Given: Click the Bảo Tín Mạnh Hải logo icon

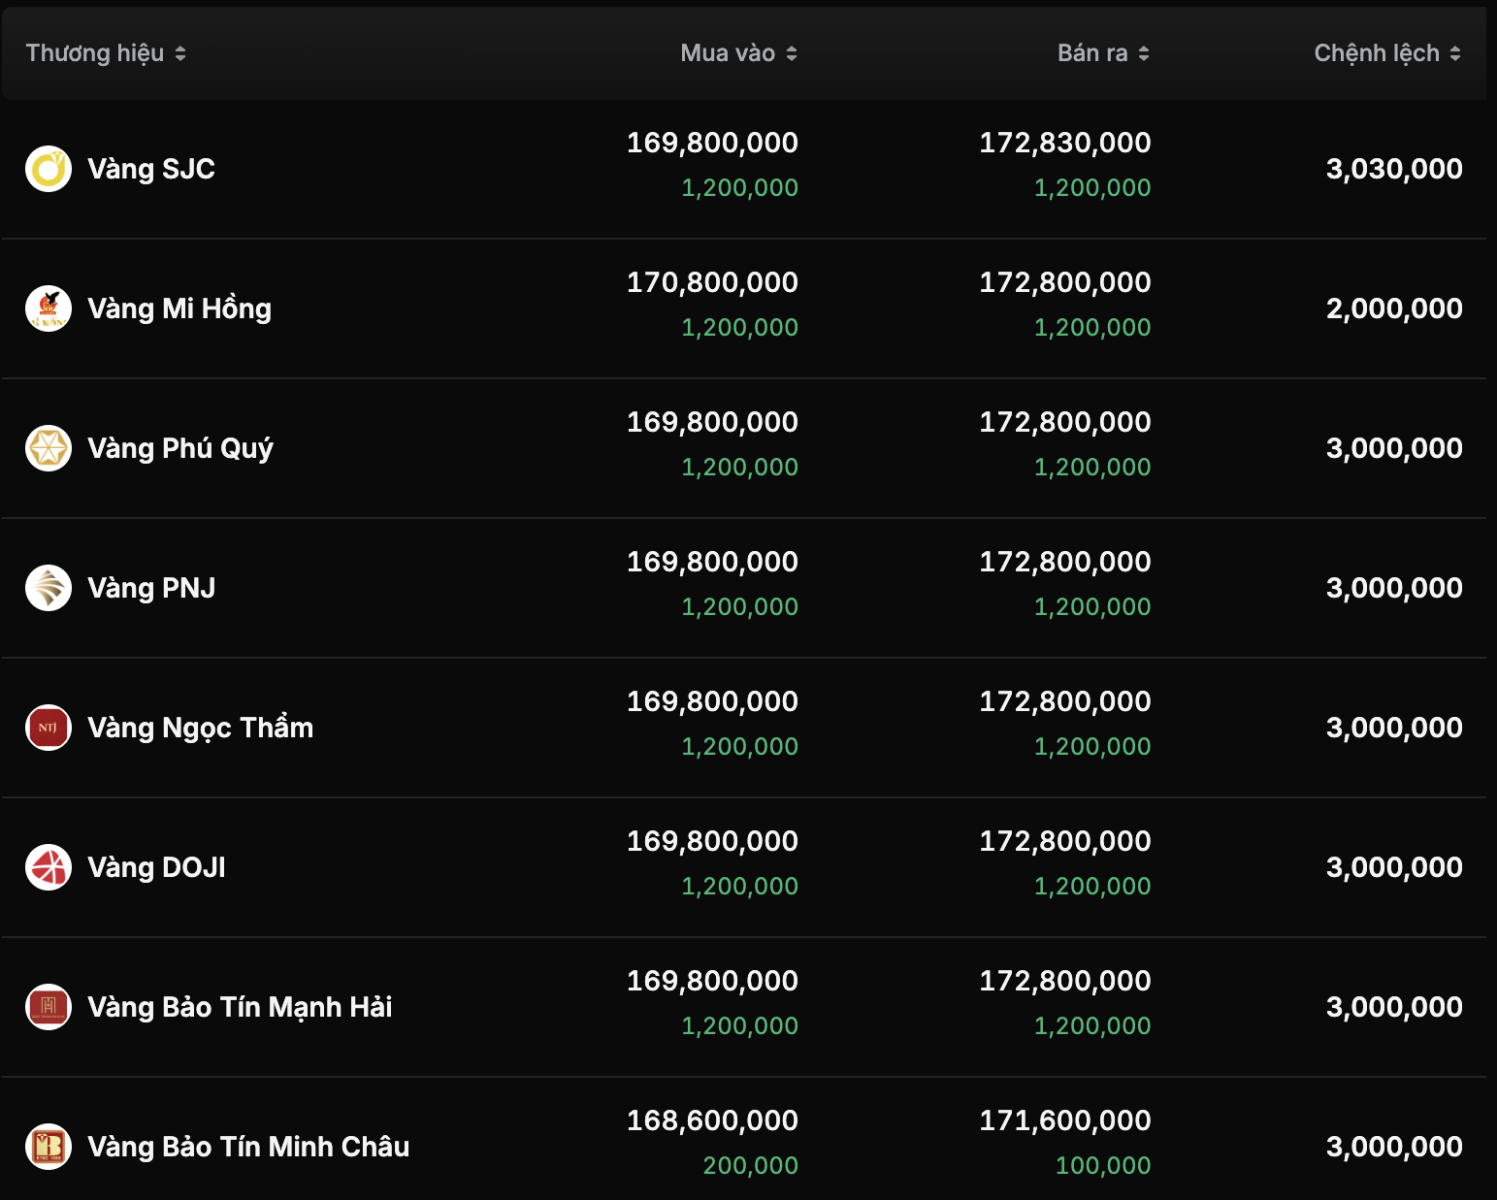Looking at the screenshot, I should click(x=48, y=1007).
